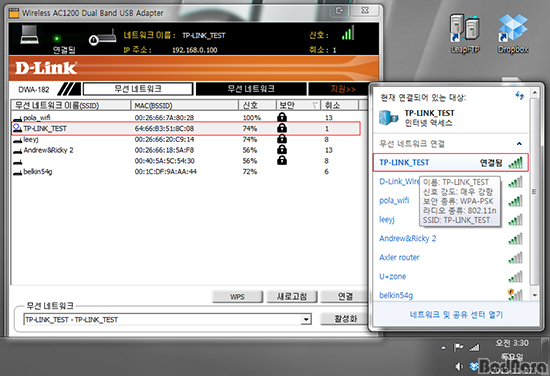Viewport: 550px width, 376px height.
Task: Click the network computer icon in flyout
Action: 389,118
